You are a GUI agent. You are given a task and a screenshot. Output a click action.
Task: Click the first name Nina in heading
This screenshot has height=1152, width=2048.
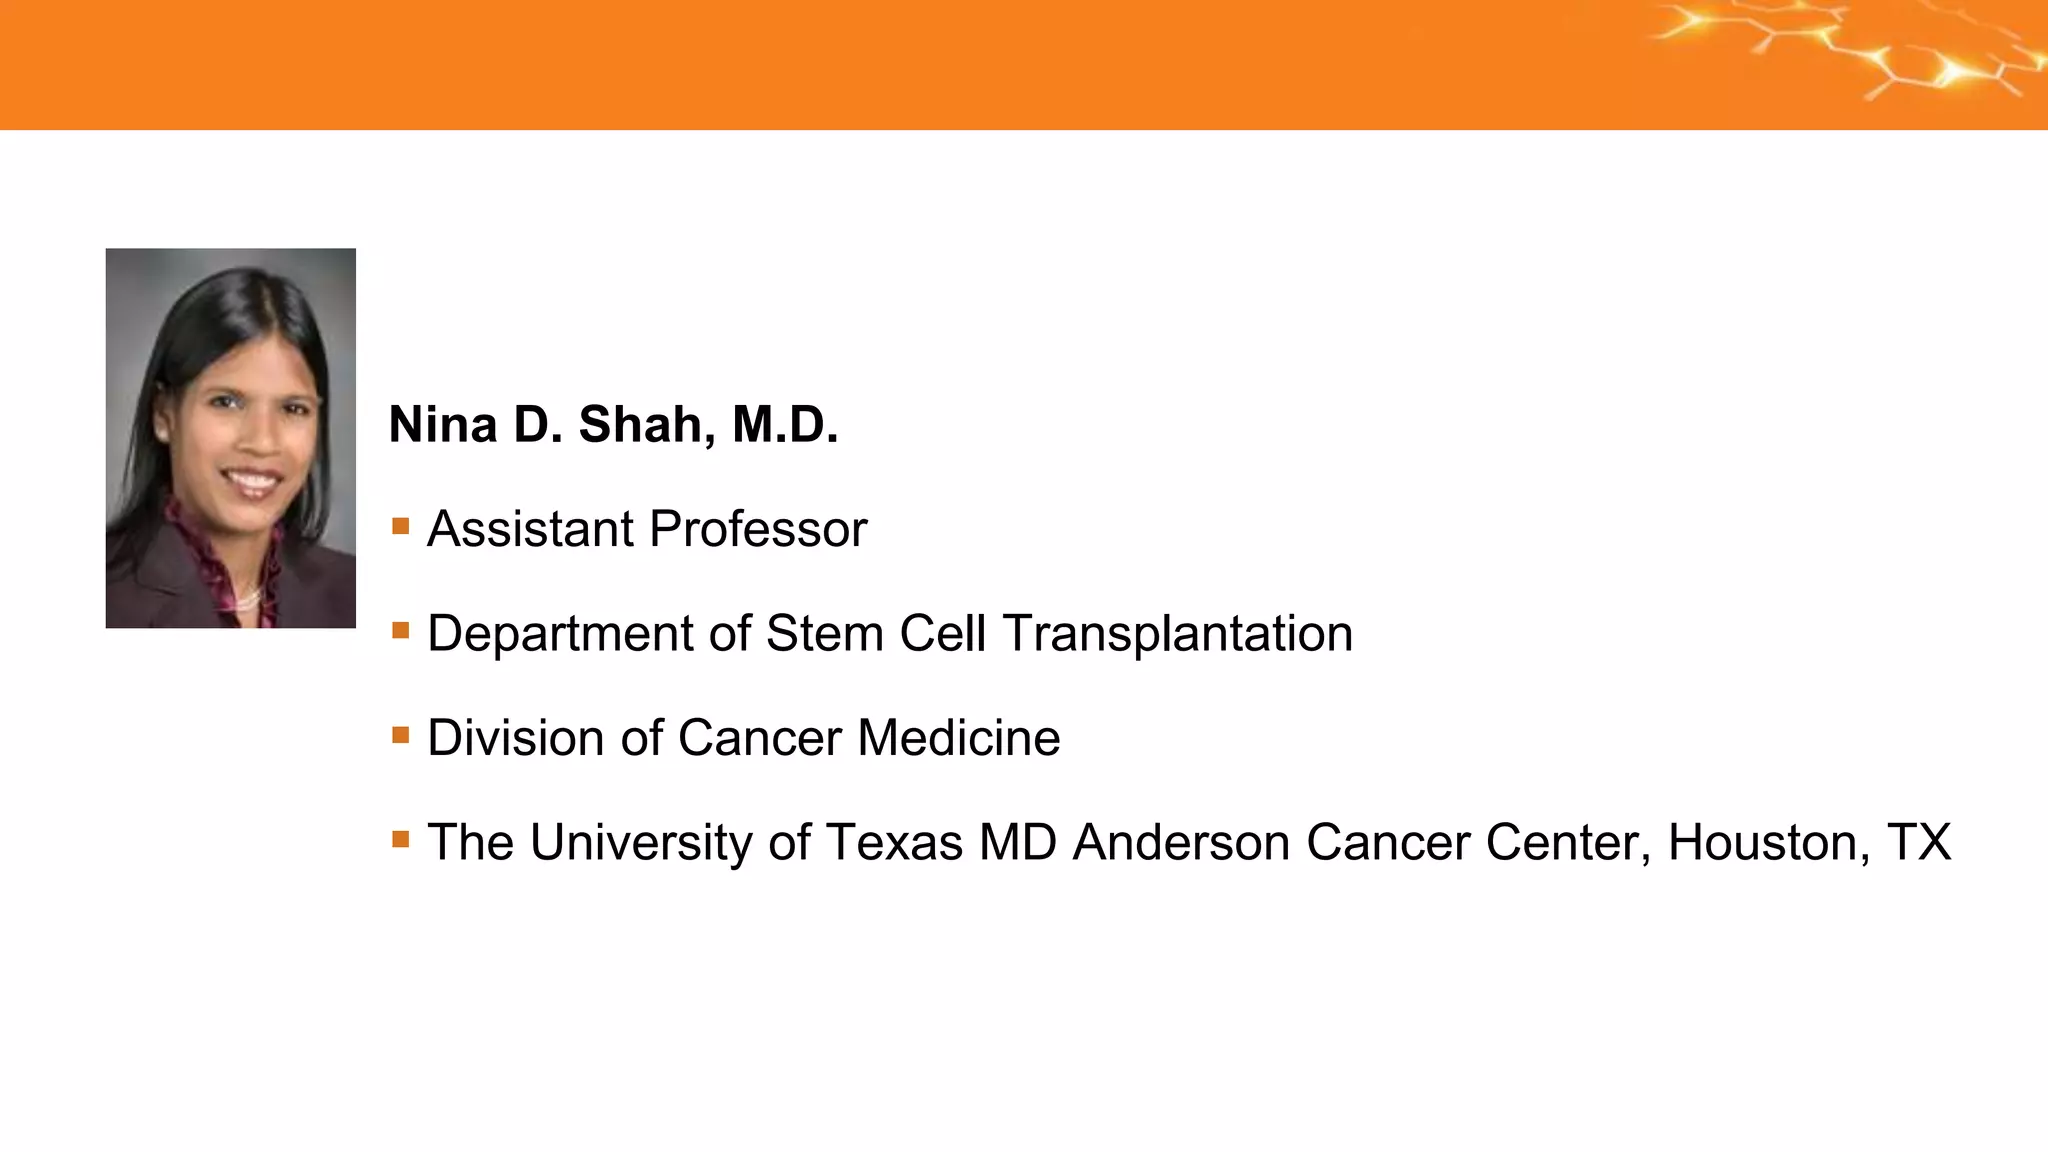pyautogui.click(x=443, y=425)
